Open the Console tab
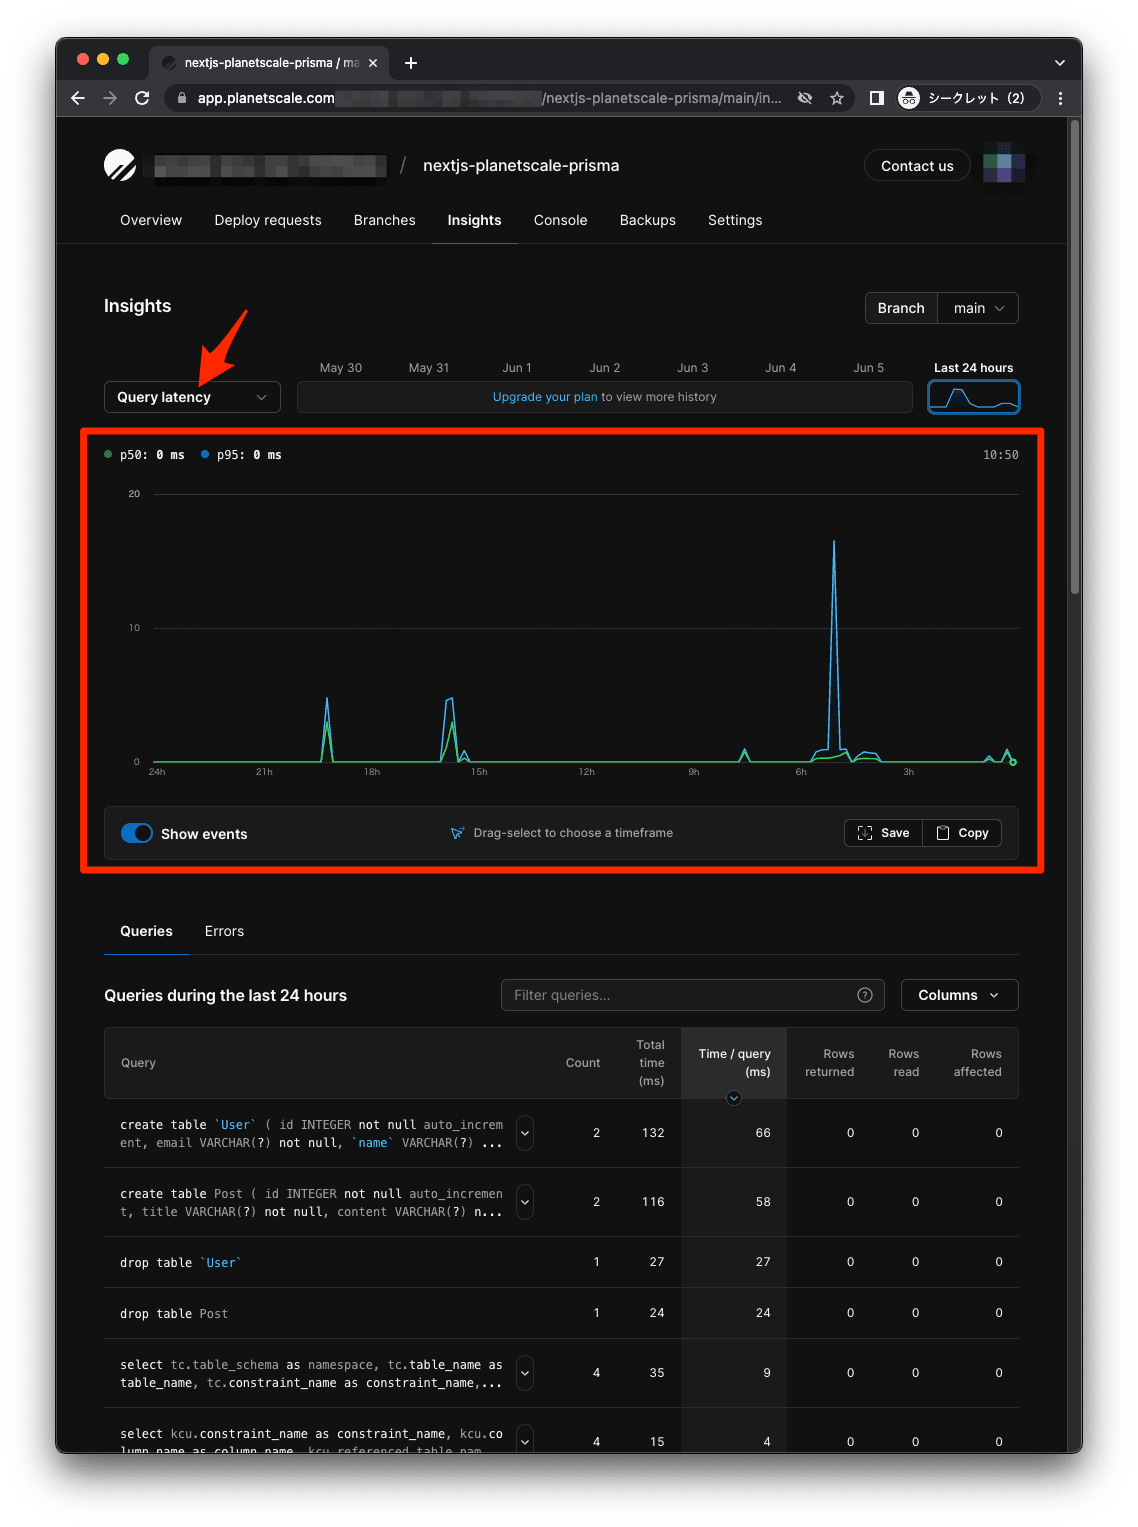1138x1527 pixels. click(x=560, y=220)
